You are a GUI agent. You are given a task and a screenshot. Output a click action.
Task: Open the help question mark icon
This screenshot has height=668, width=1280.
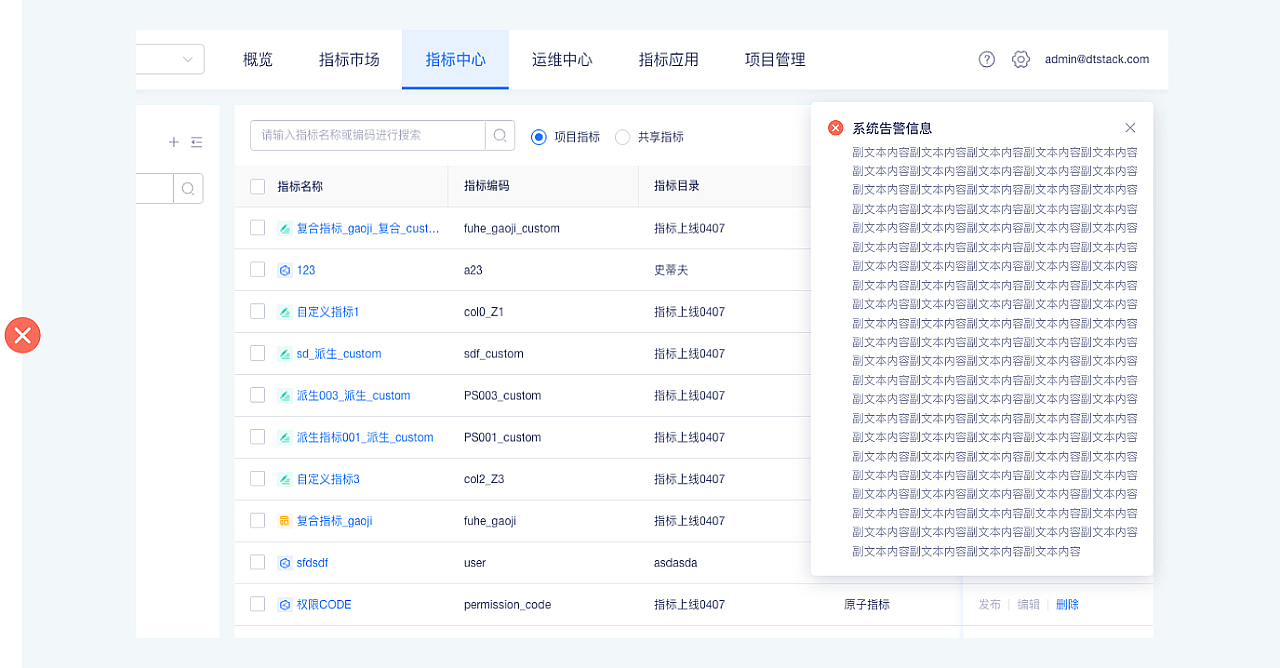[987, 59]
